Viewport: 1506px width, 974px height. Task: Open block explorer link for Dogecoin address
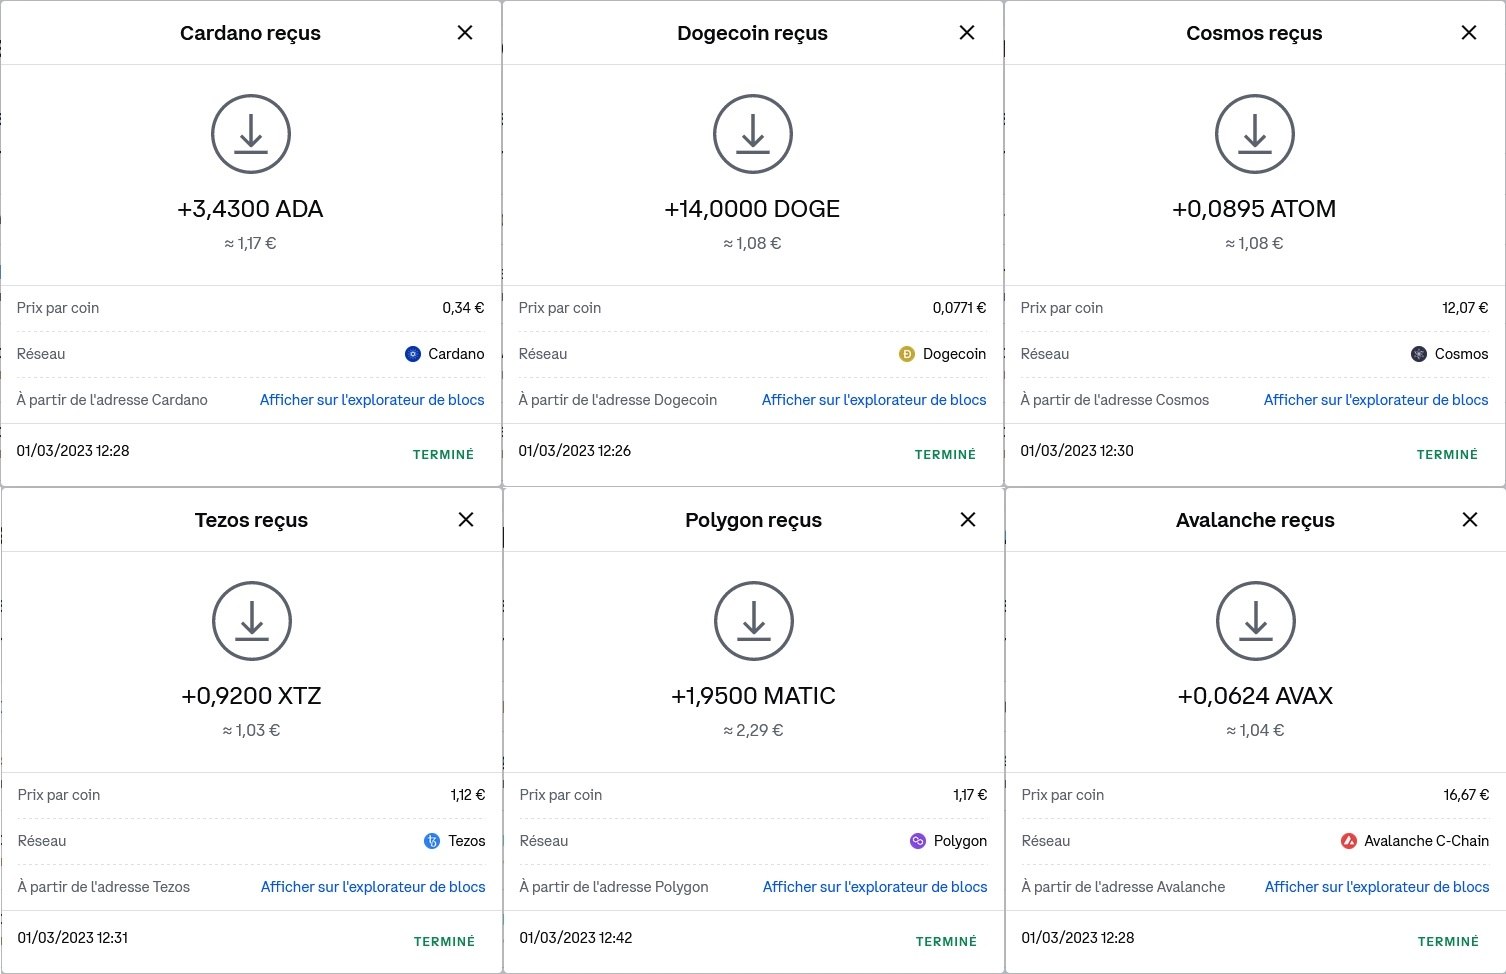point(874,400)
